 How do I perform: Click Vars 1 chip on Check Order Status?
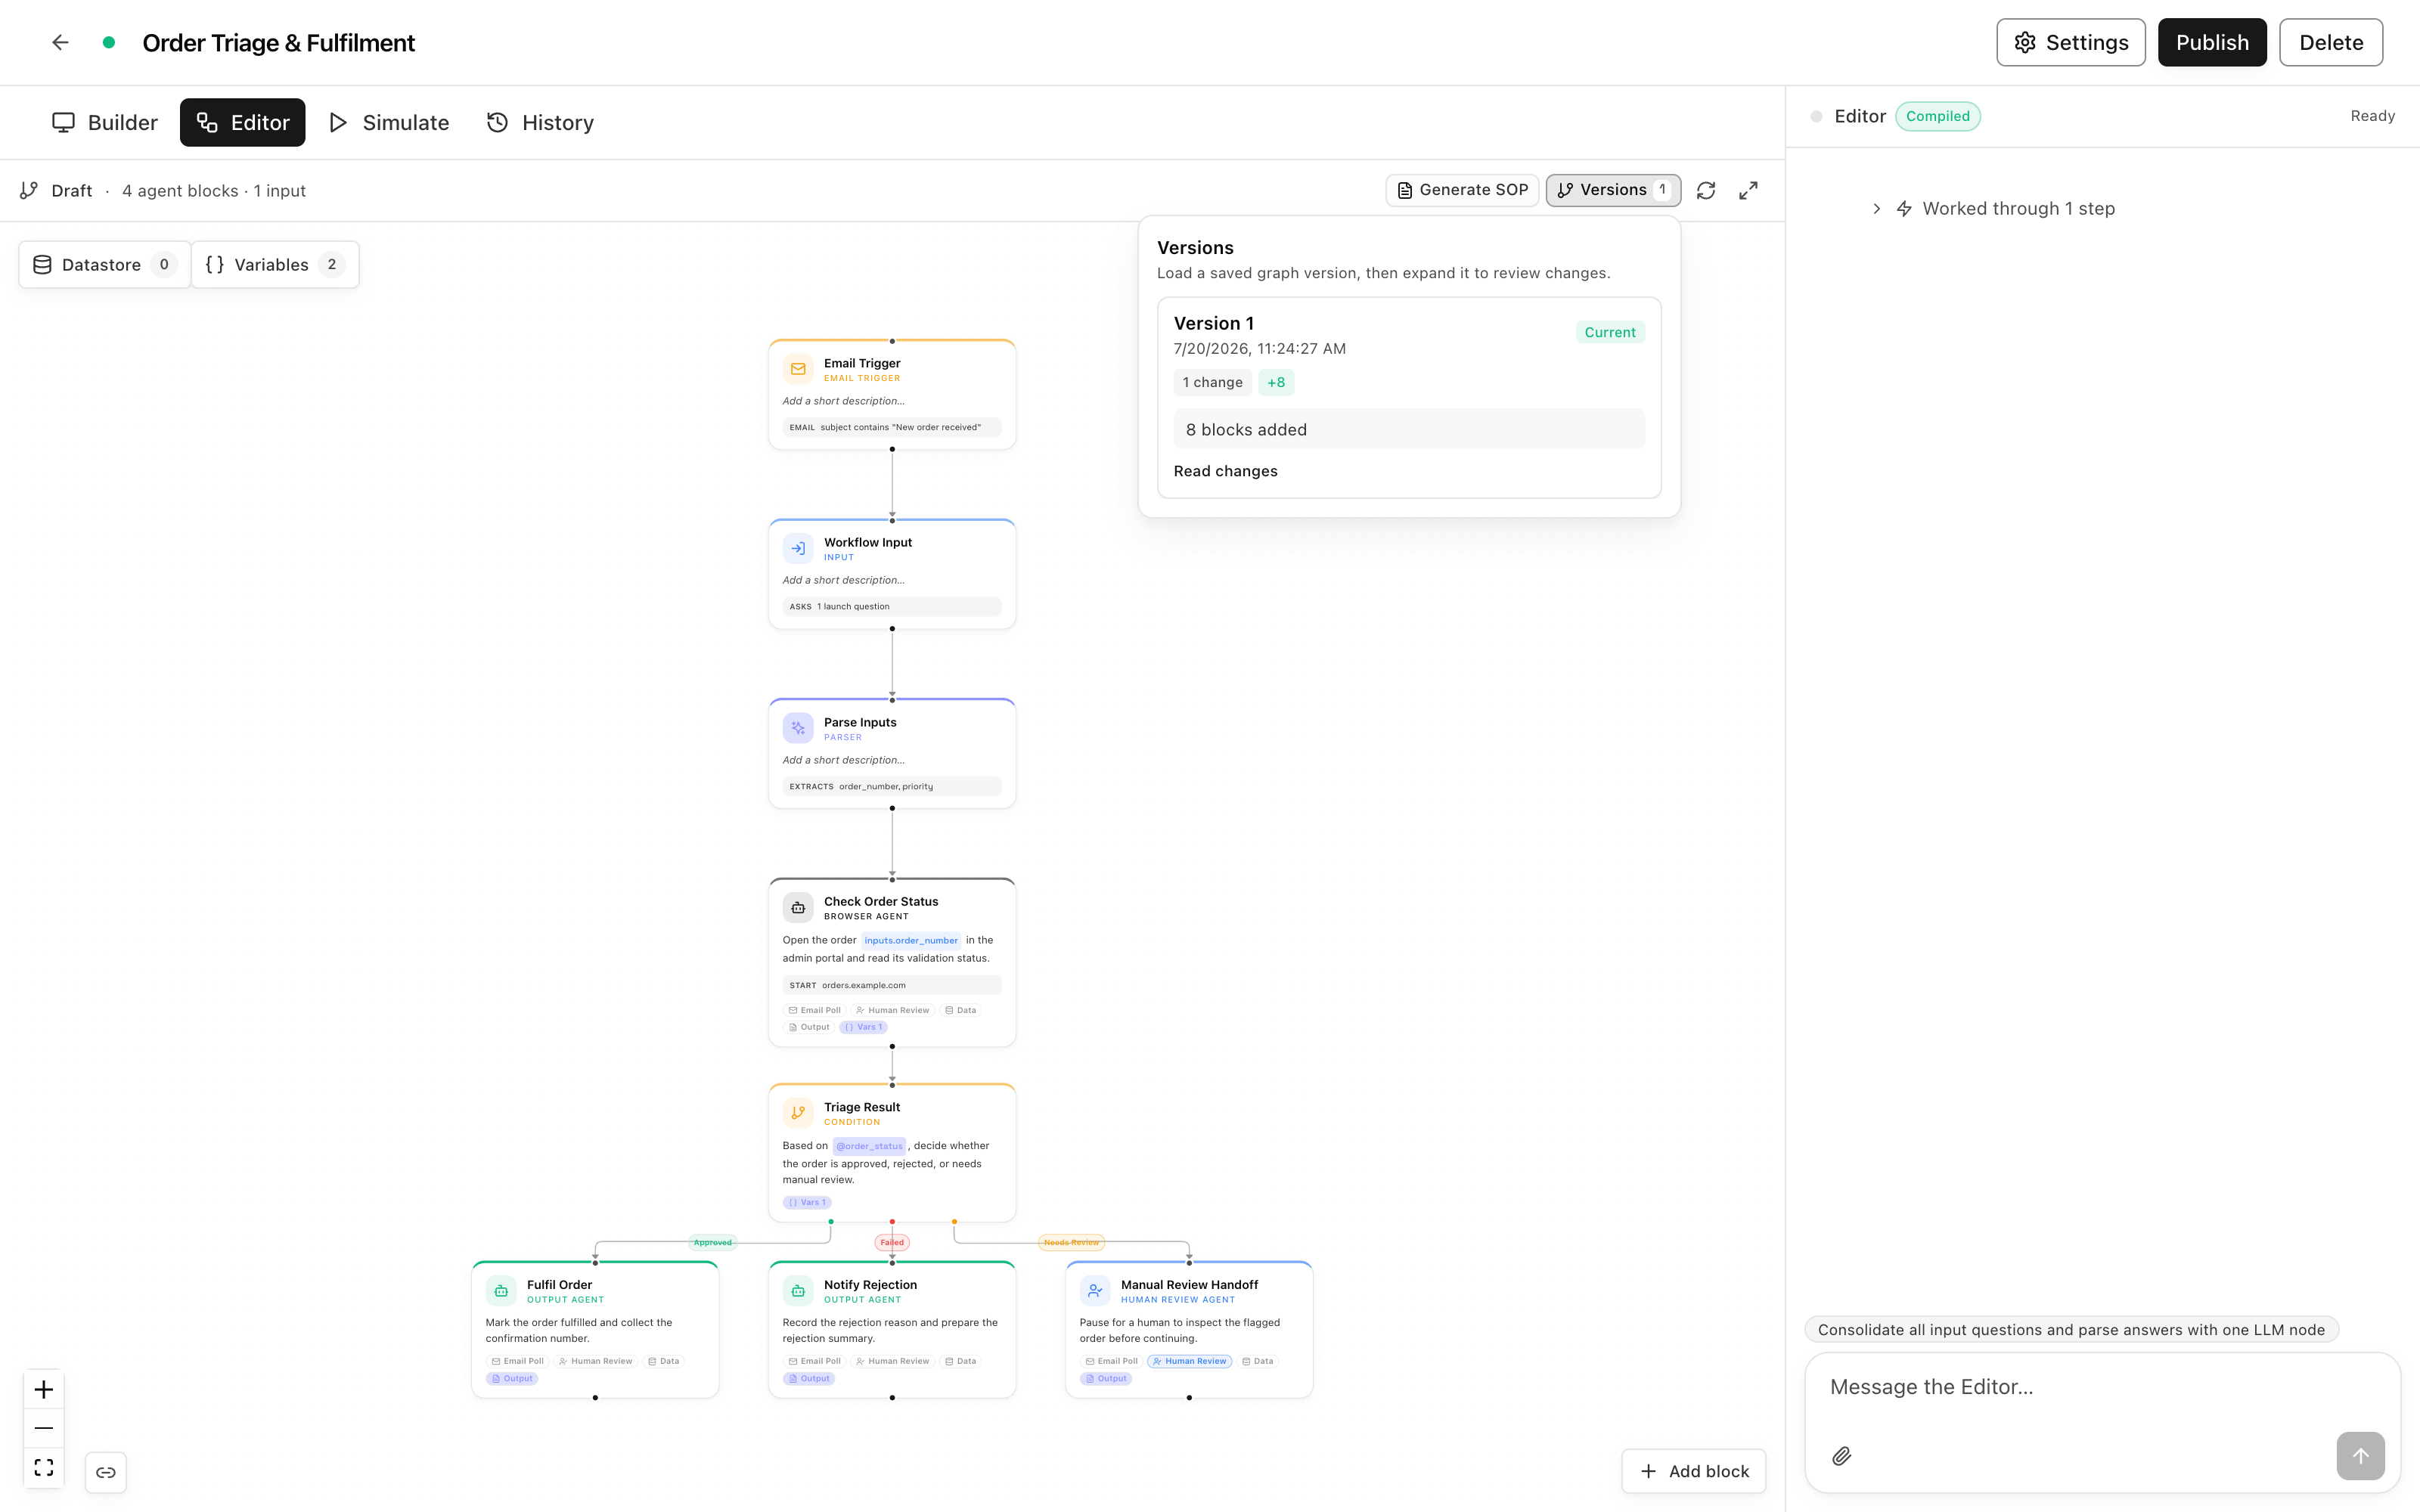(x=863, y=1027)
